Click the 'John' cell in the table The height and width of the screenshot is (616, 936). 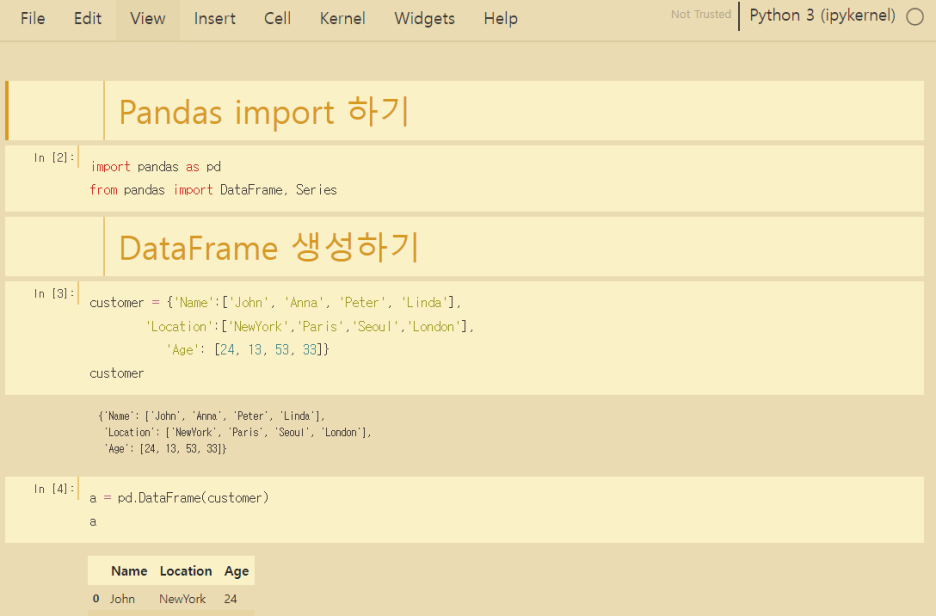[x=122, y=599]
